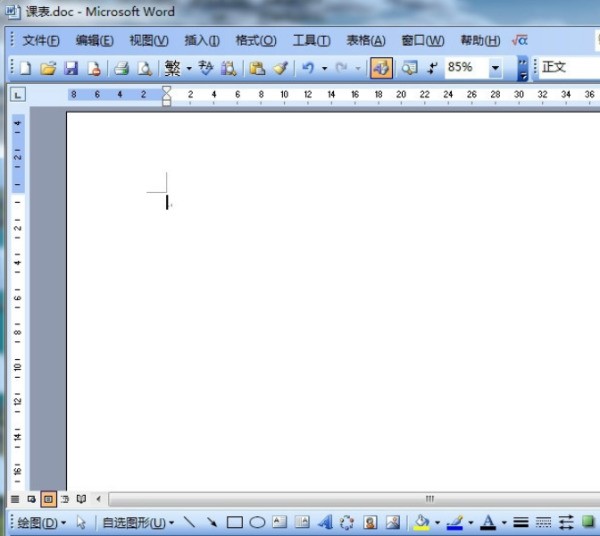600x536 pixels.
Task: Insert WordArt from drawing toolbar
Action: click(325, 522)
